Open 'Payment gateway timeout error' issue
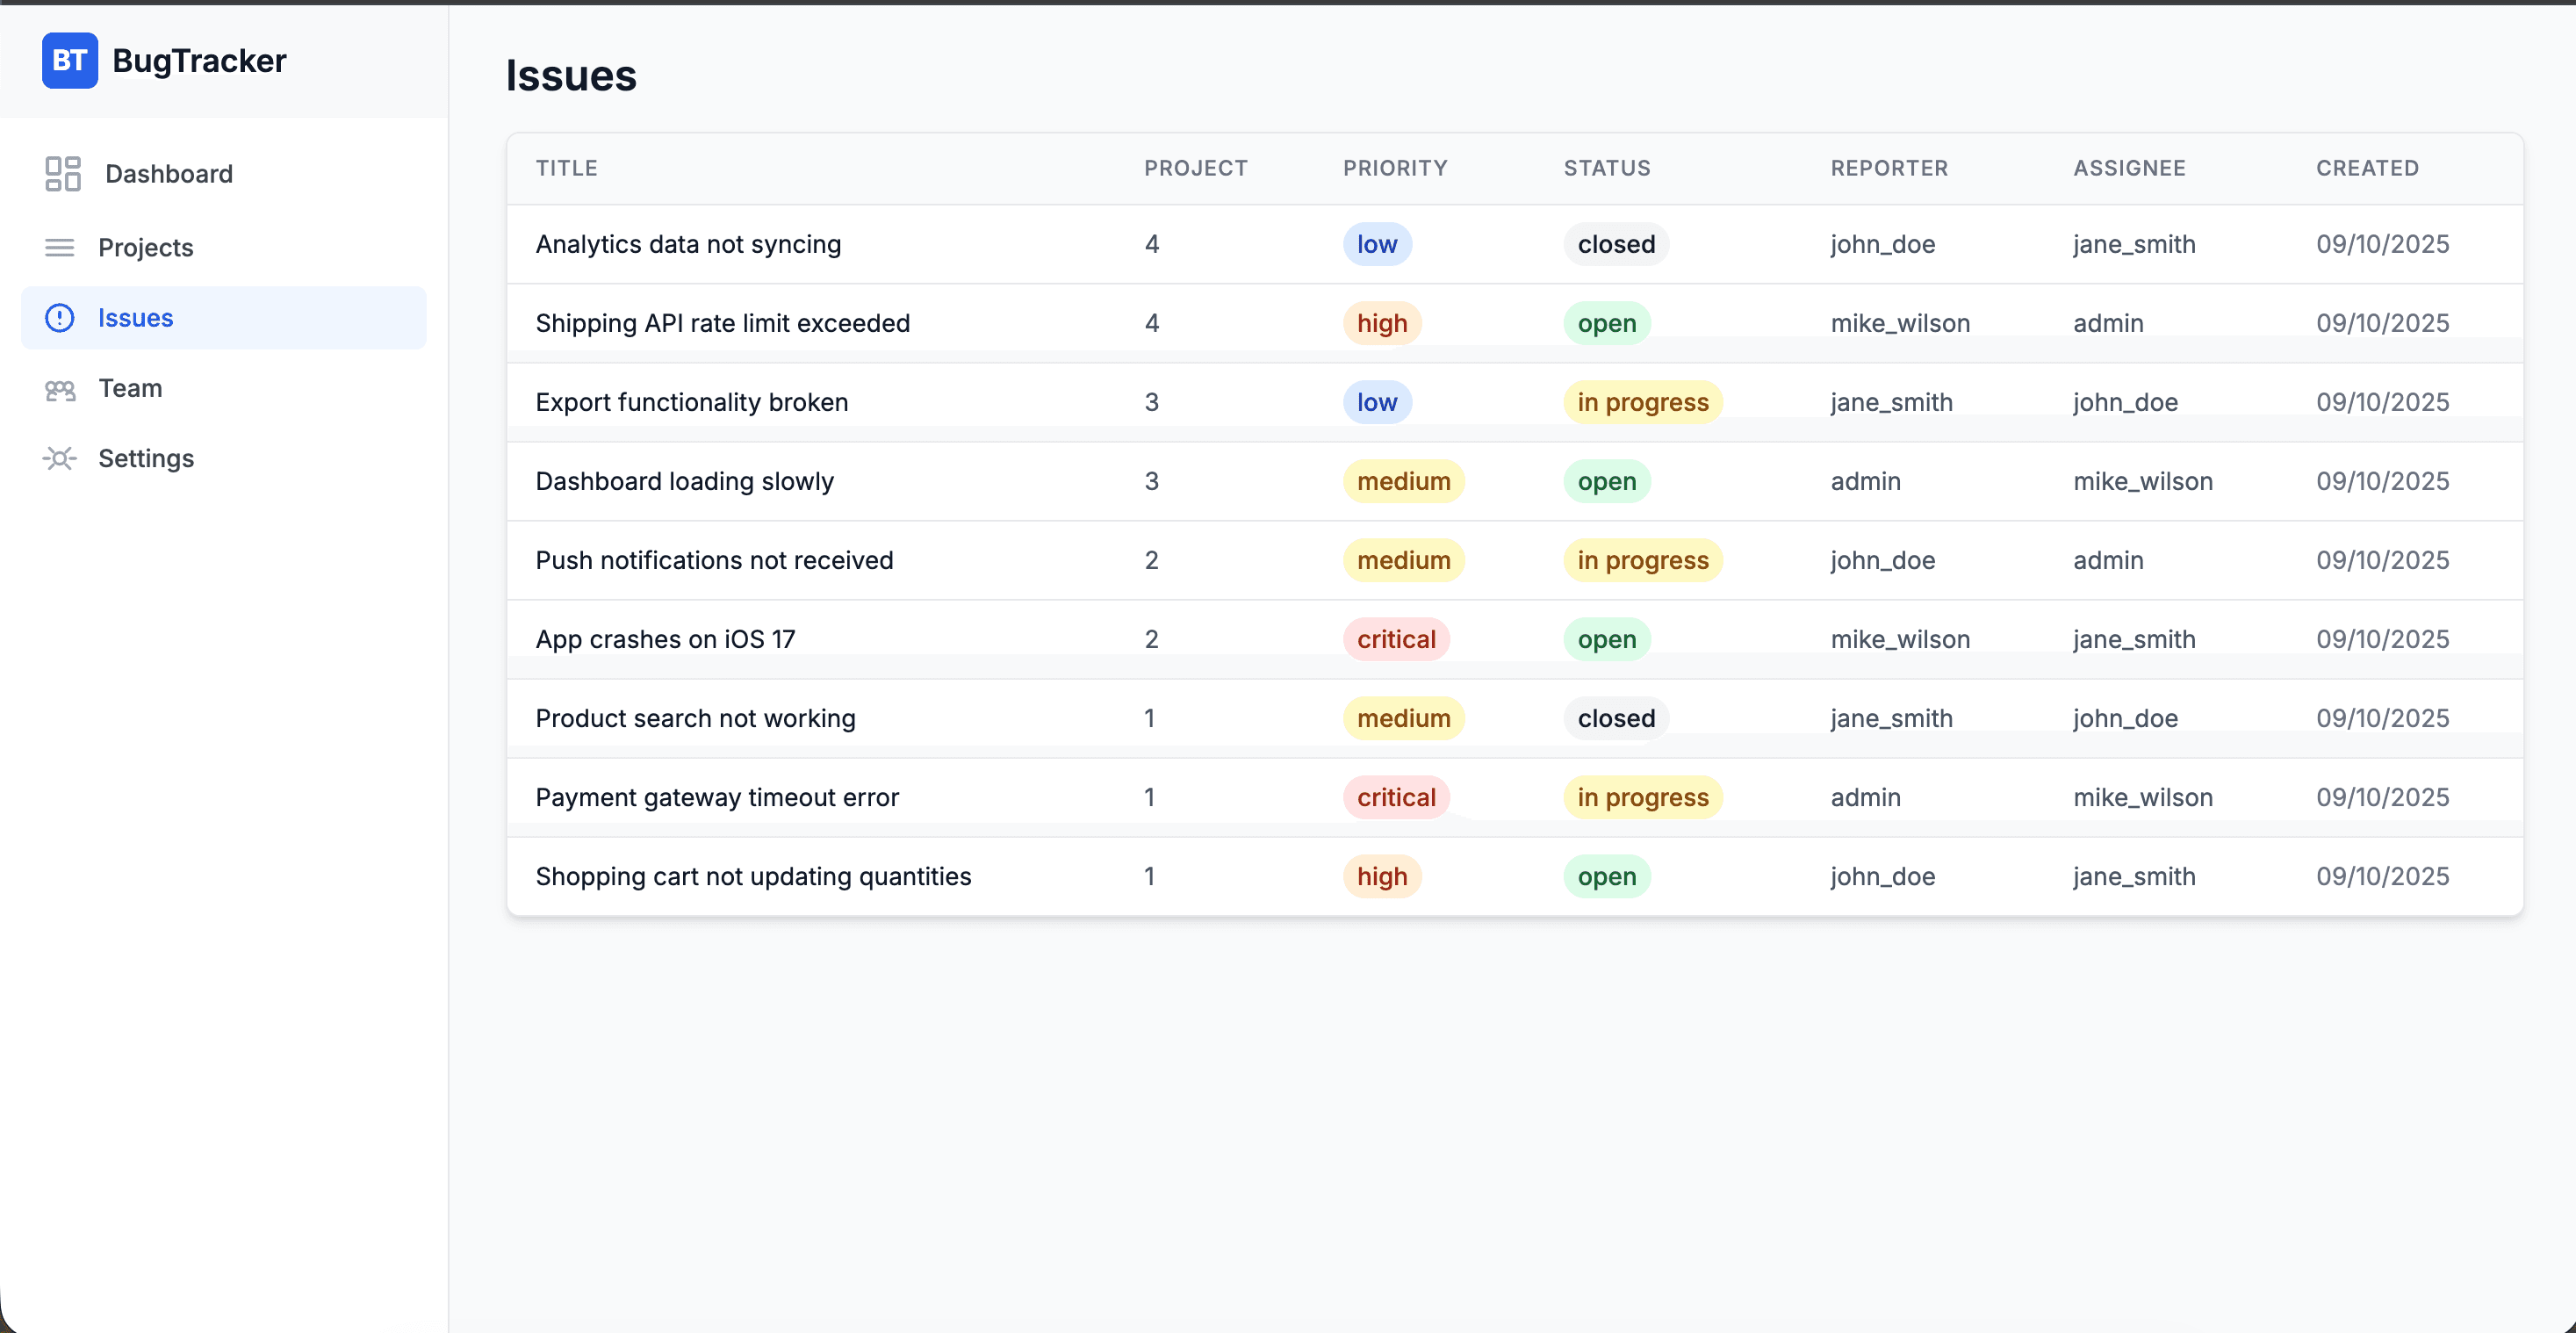2576x1333 pixels. (x=717, y=797)
